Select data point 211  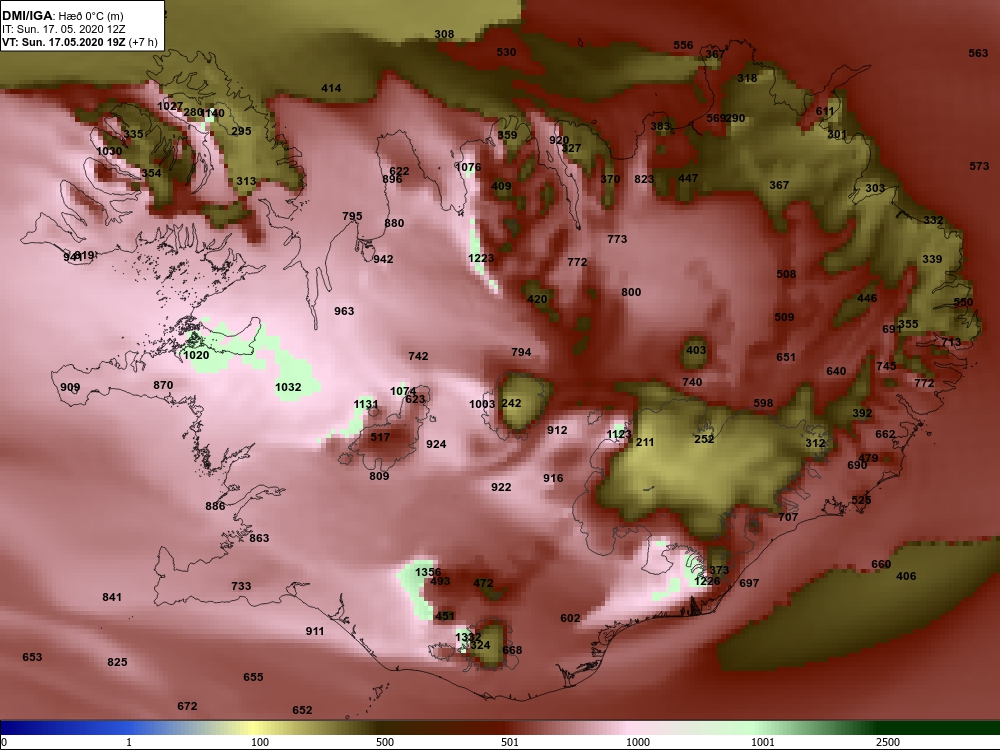coord(645,442)
